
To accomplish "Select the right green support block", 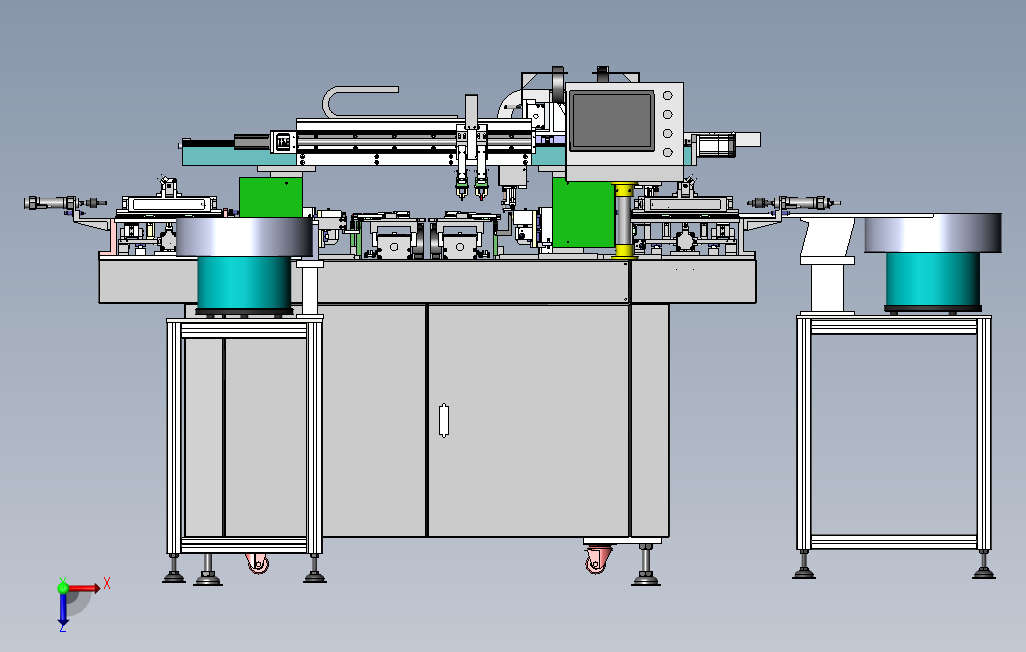I will (x=583, y=213).
